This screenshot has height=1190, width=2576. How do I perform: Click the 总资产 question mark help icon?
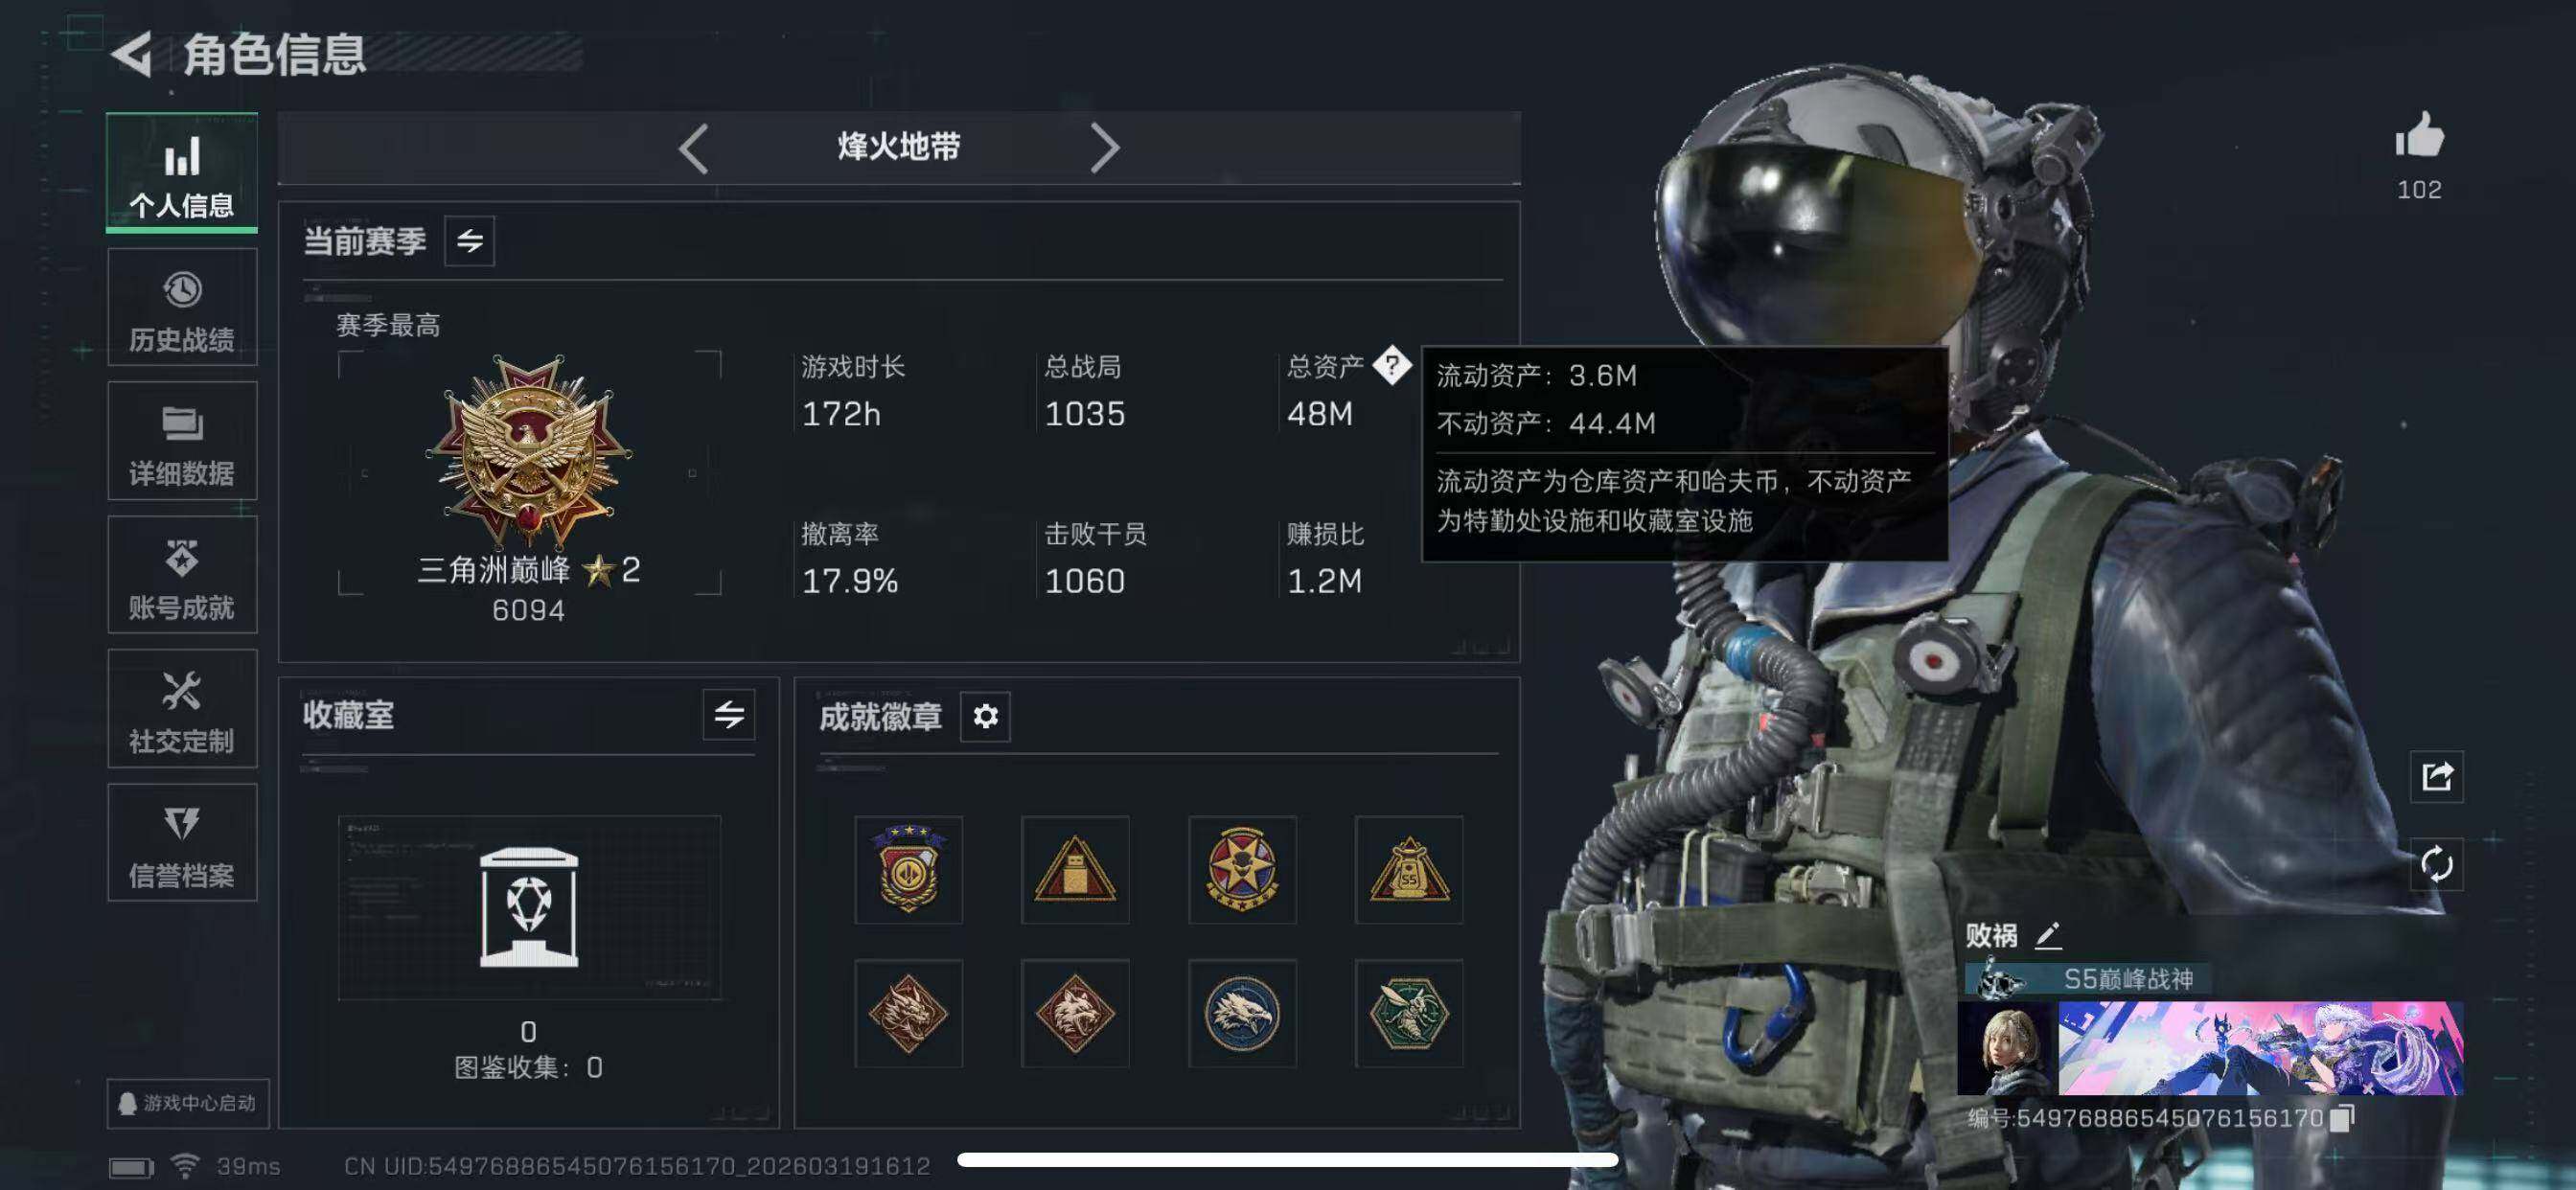1392,365
